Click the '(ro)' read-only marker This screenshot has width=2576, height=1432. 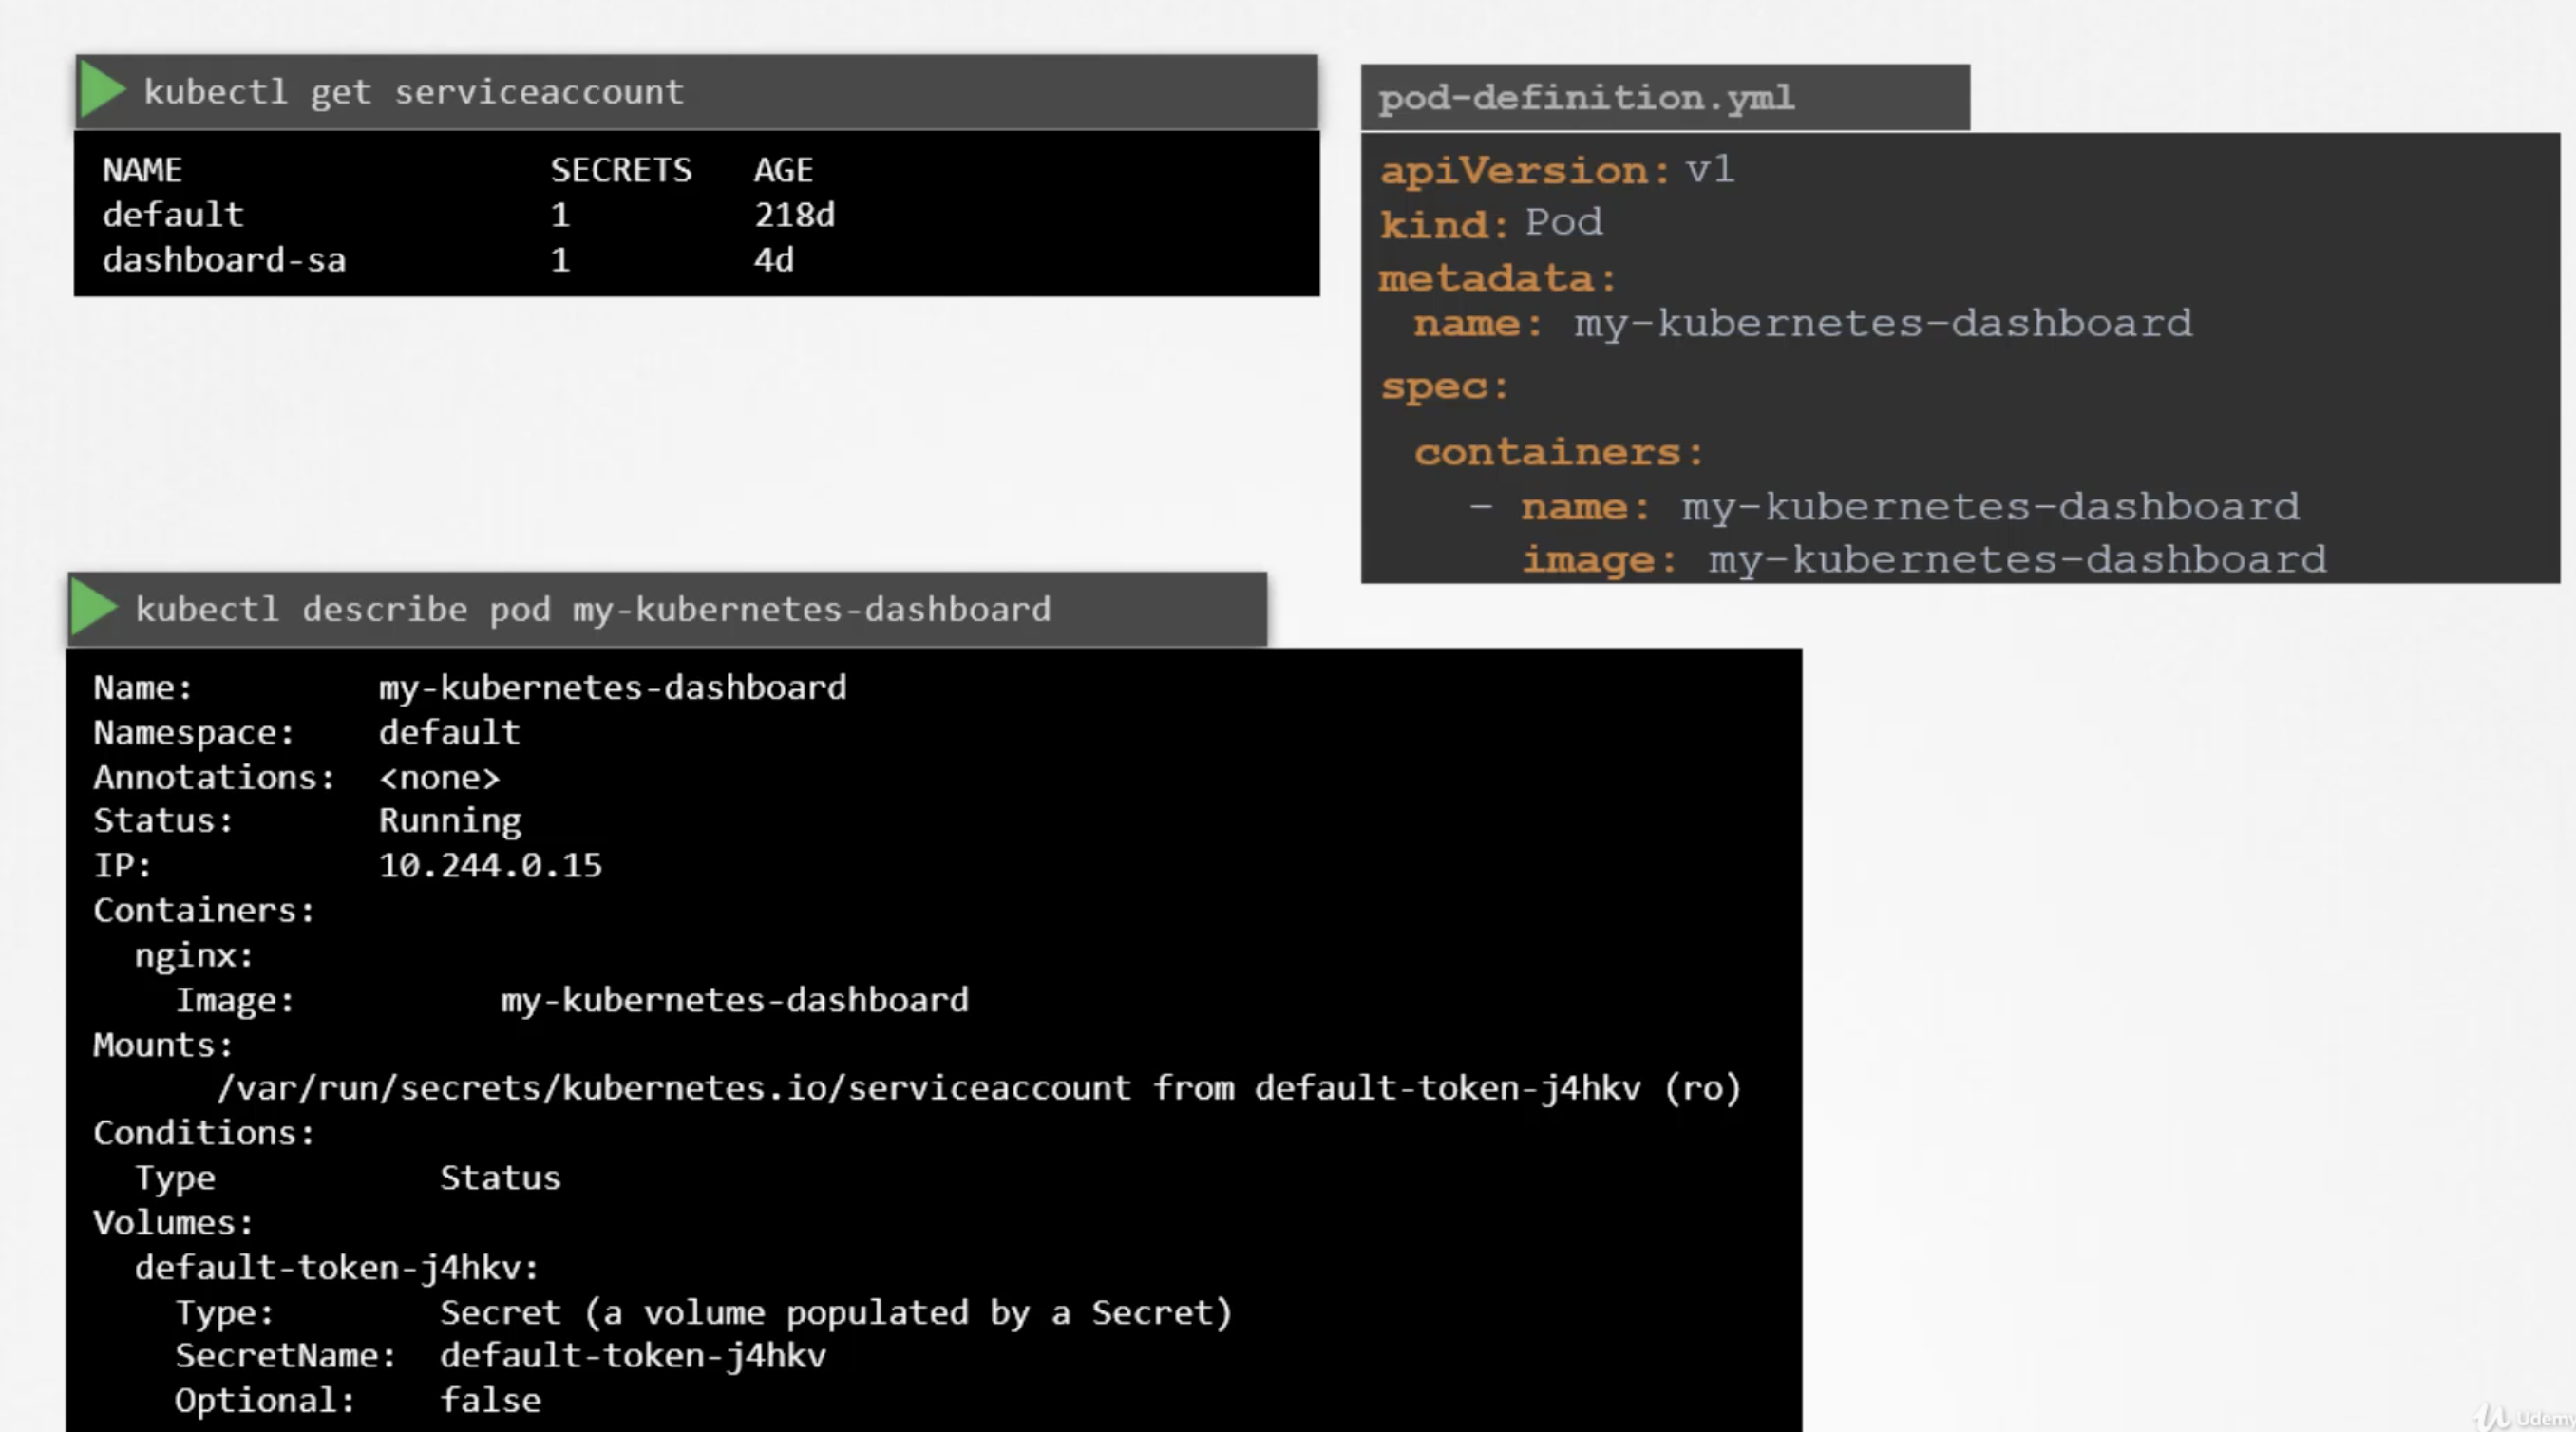click(x=1702, y=1089)
